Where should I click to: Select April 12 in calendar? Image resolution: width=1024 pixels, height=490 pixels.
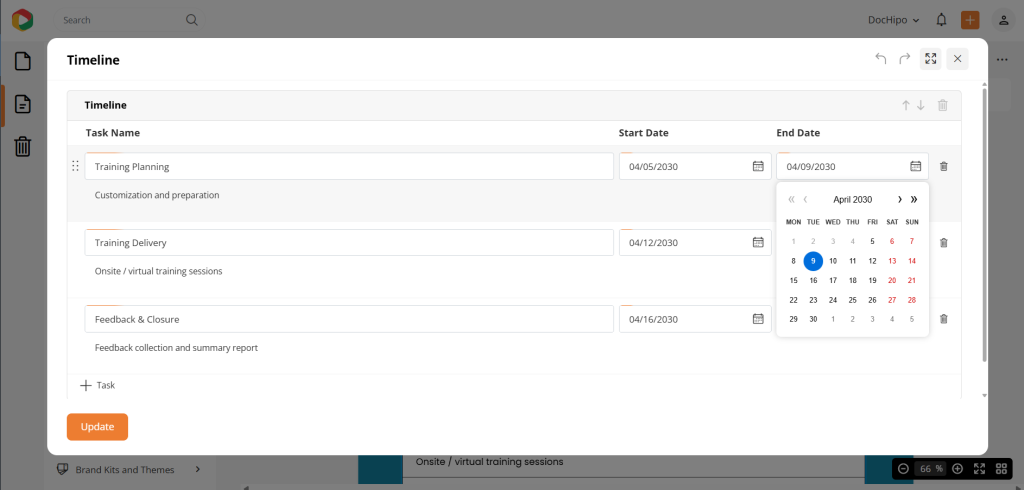[x=872, y=261]
